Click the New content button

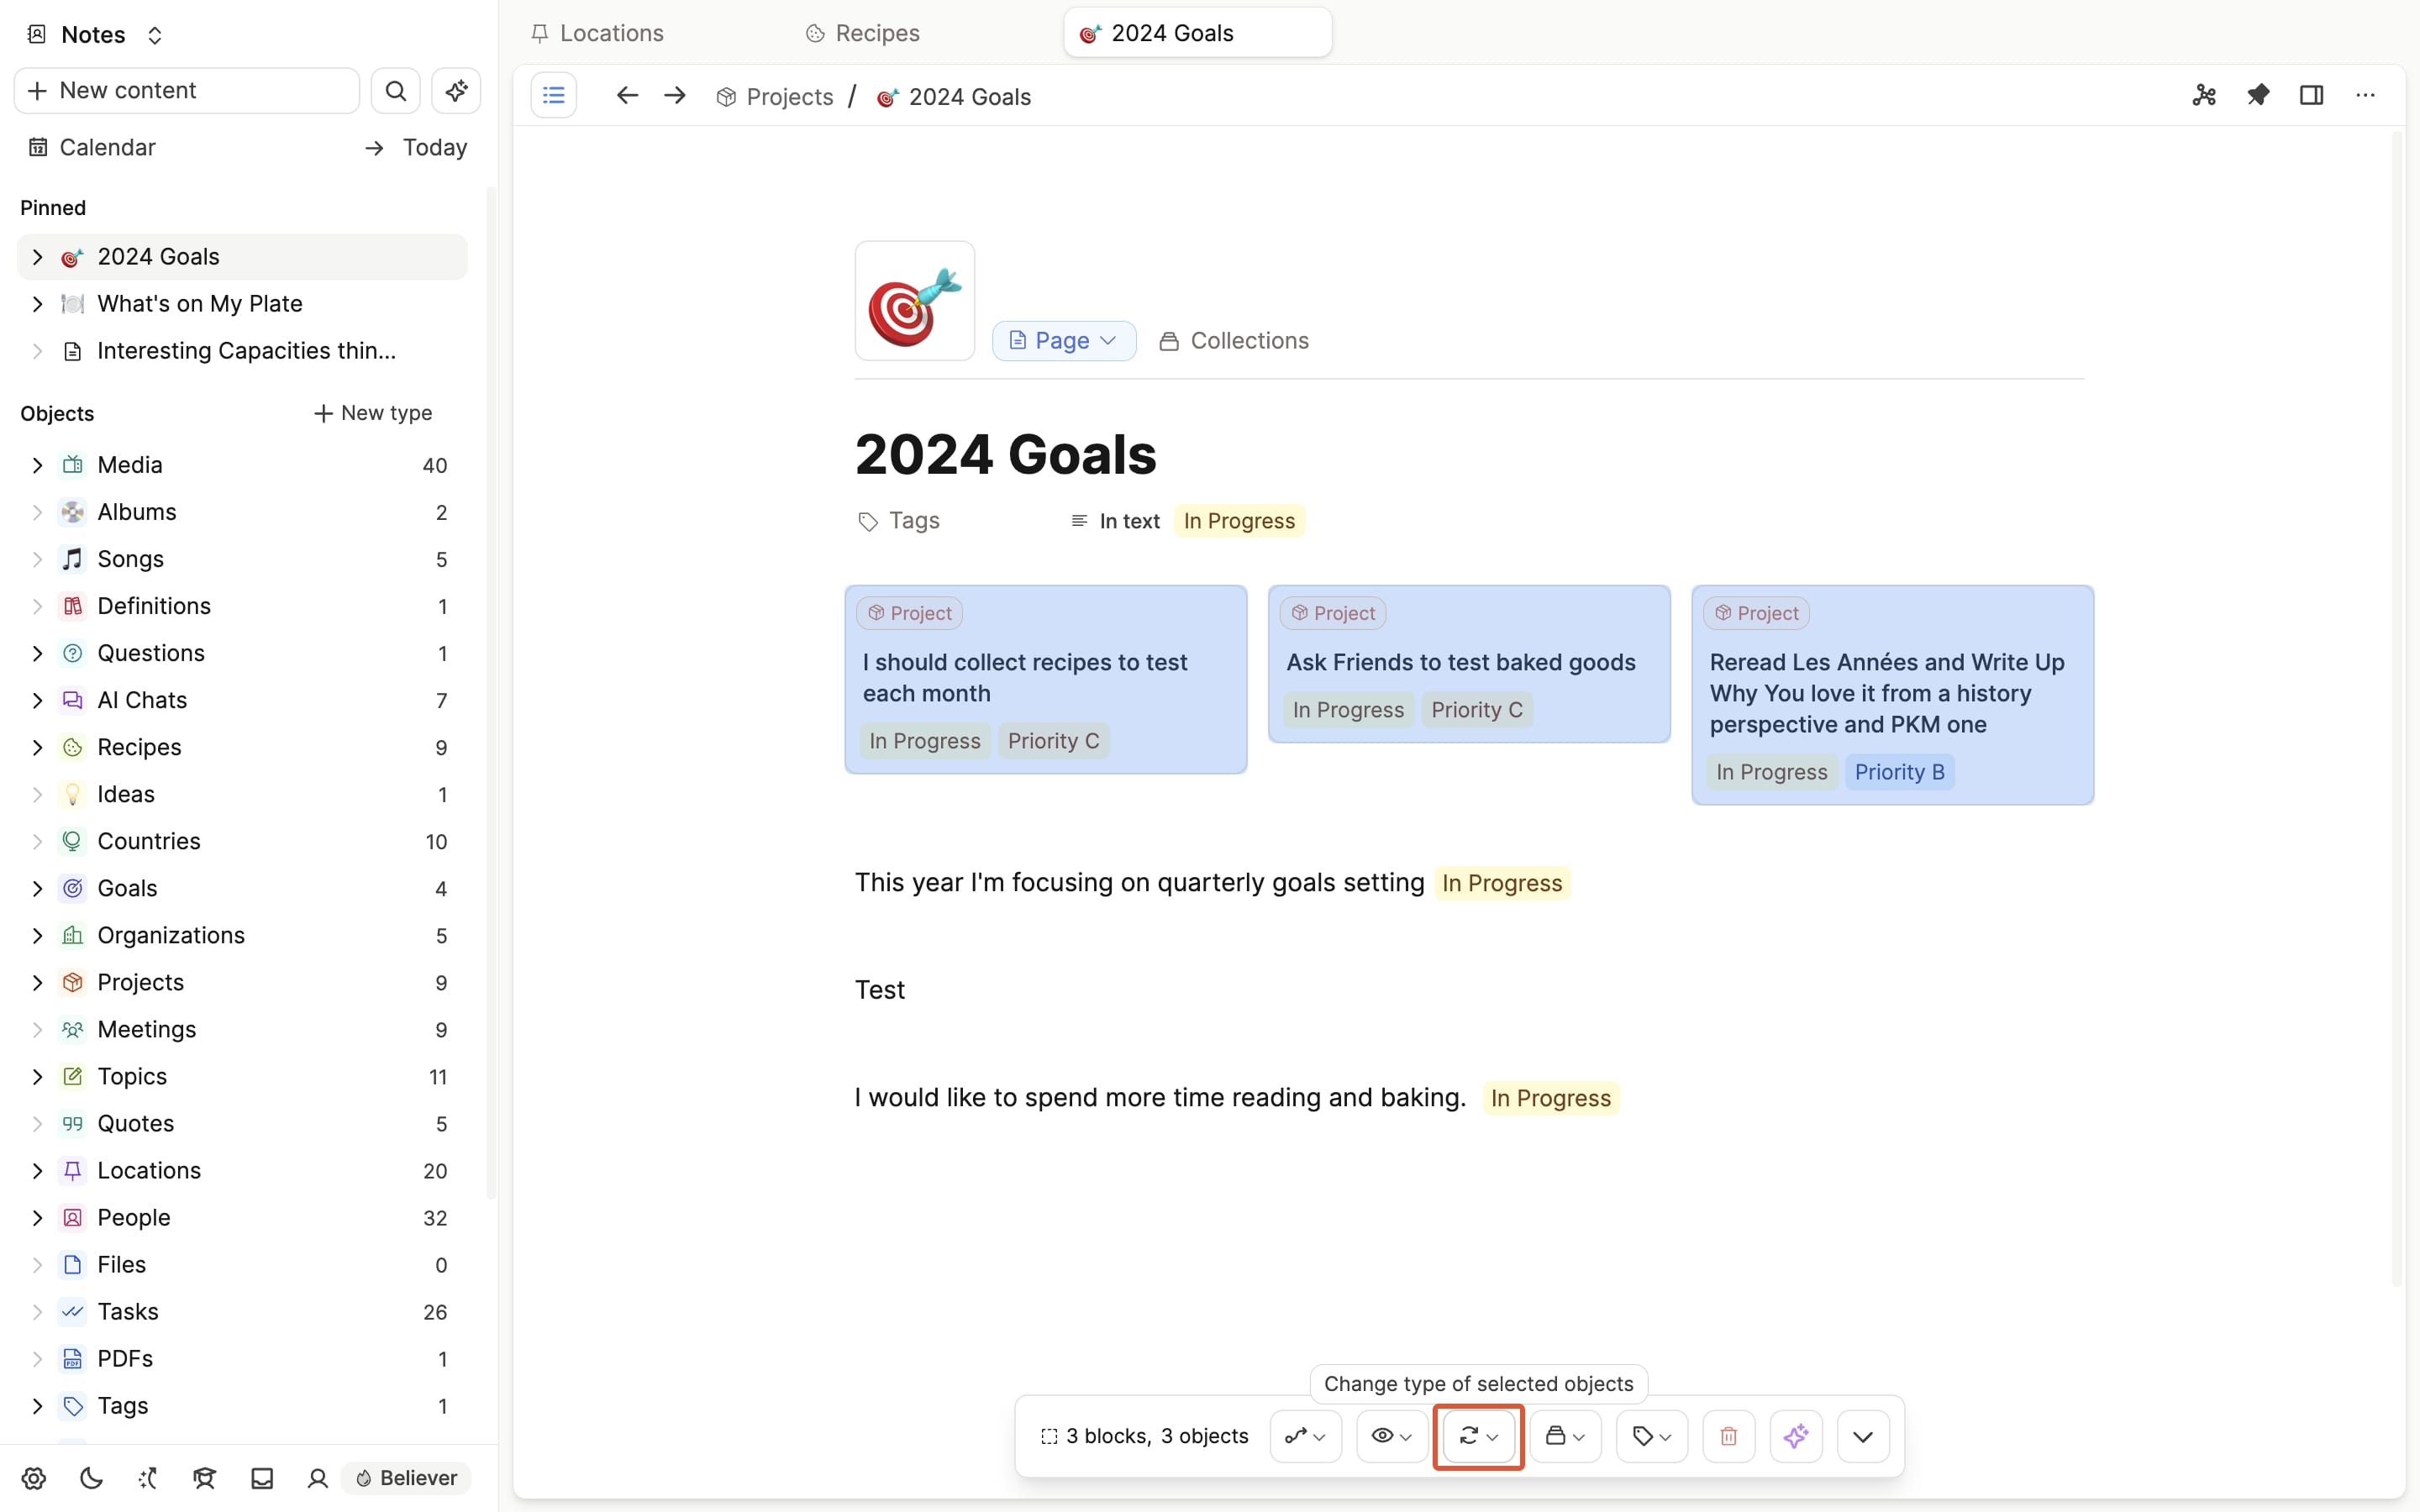tap(187, 91)
